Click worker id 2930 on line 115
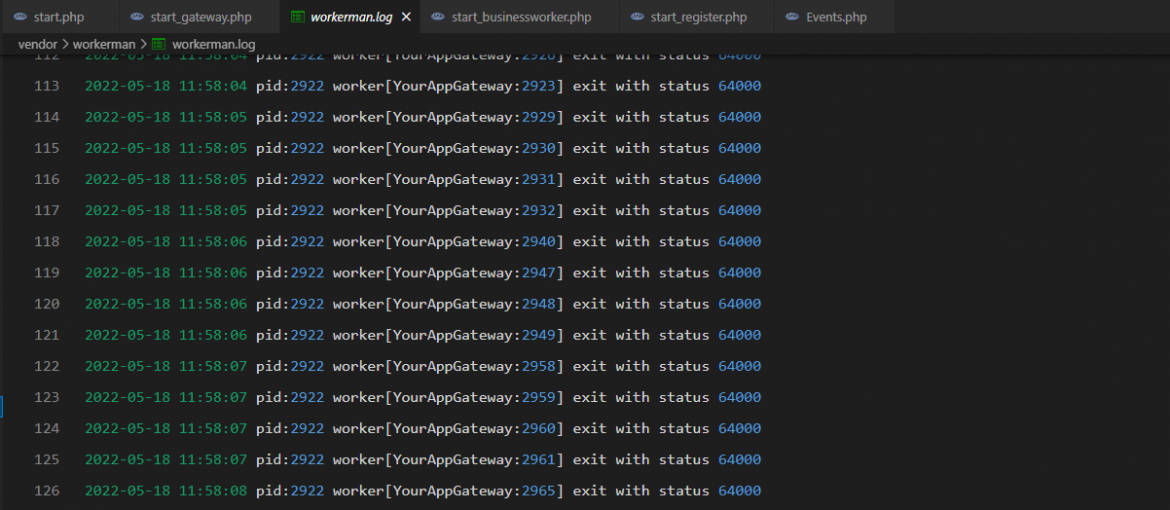The image size is (1170, 510). click(539, 148)
